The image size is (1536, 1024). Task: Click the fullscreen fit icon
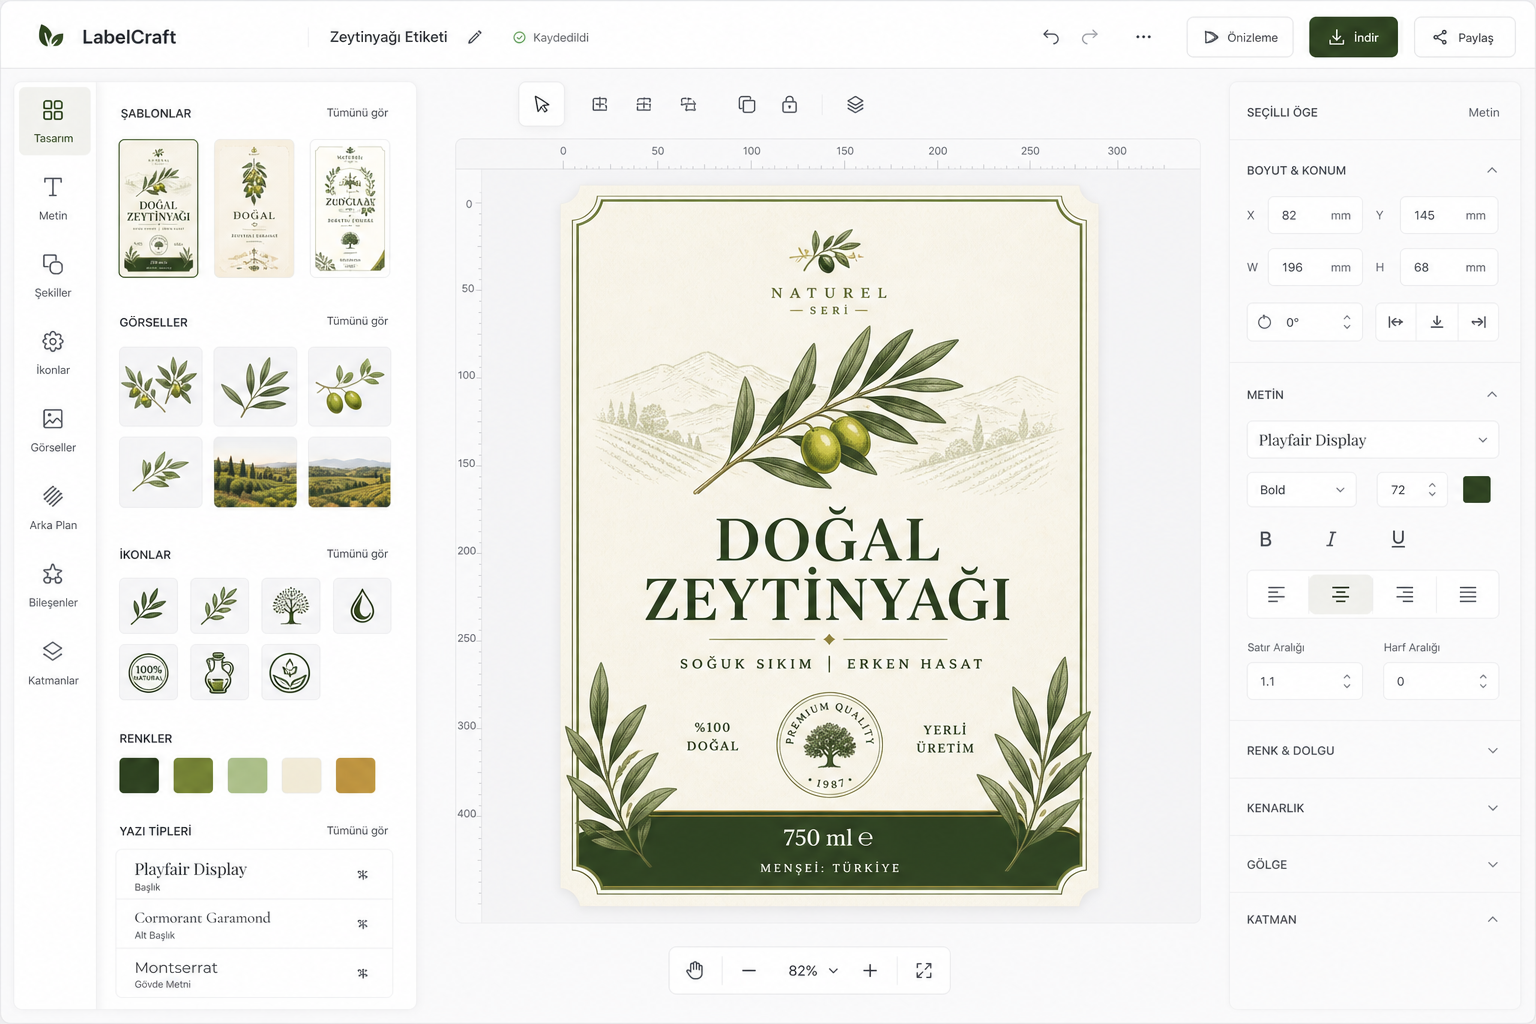(924, 971)
